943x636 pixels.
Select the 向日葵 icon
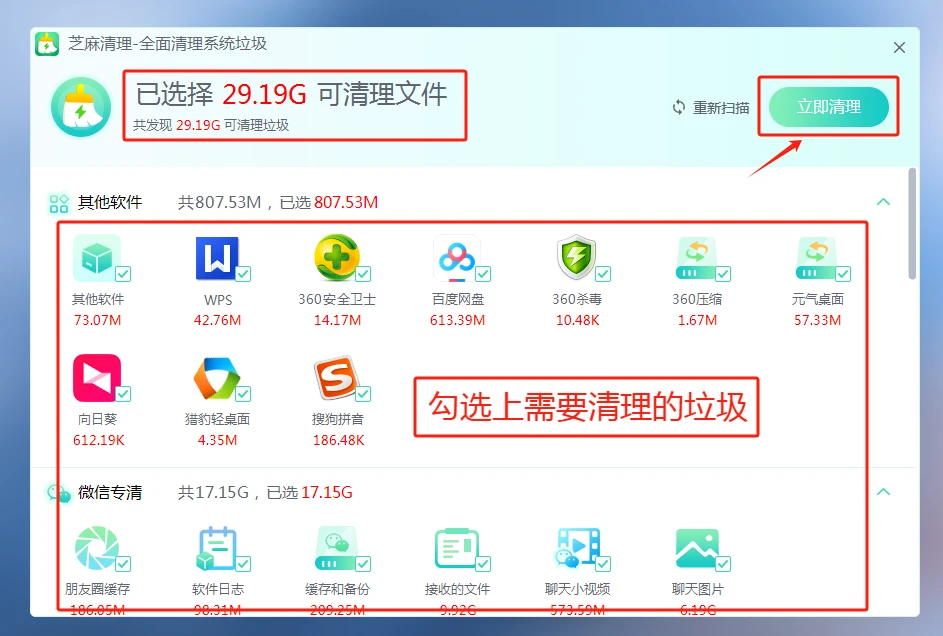coord(97,378)
